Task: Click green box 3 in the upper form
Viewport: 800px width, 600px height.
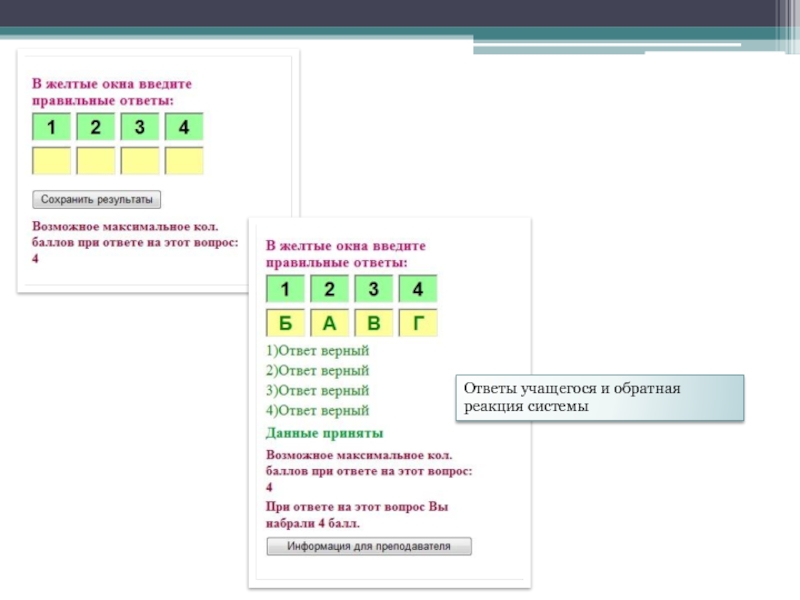Action: point(140,127)
